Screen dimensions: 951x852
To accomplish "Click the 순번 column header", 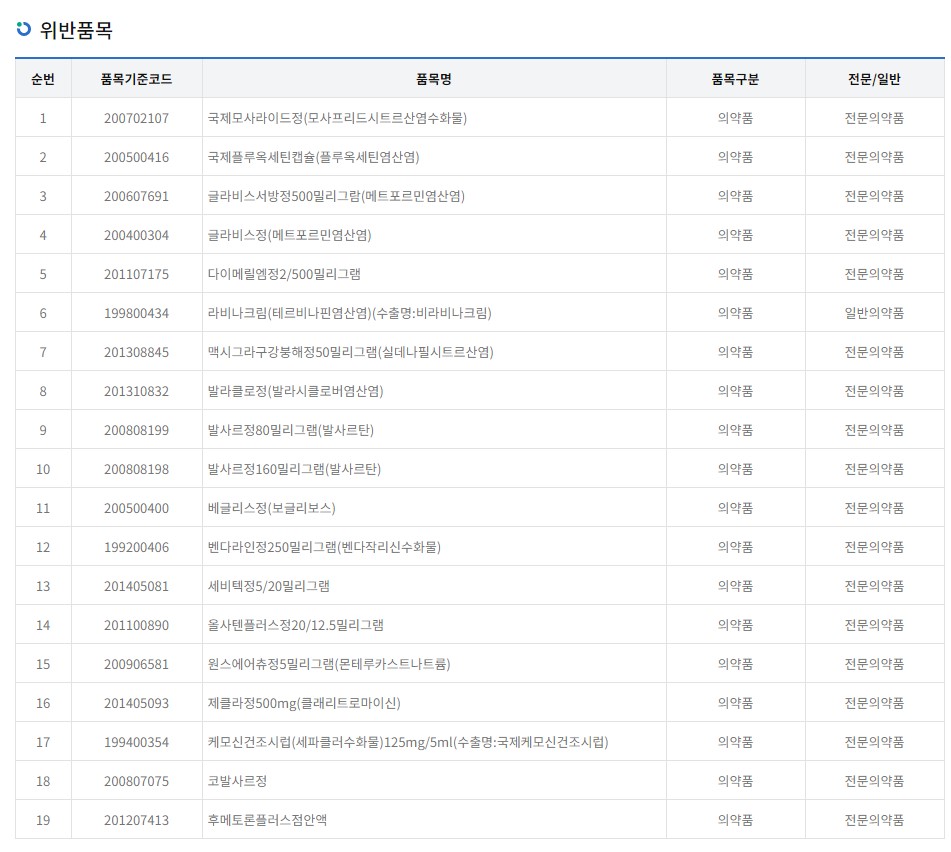I will (43, 79).
